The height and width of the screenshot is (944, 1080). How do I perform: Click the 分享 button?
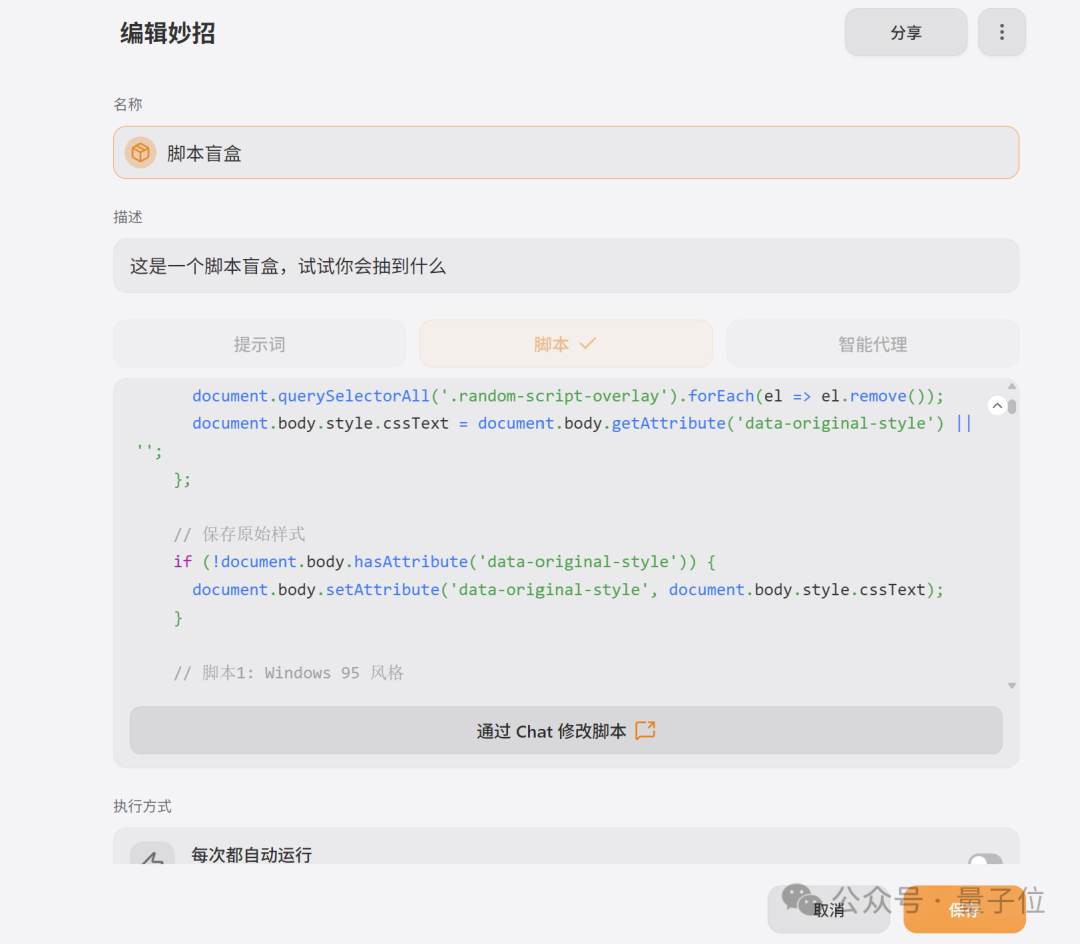[906, 32]
